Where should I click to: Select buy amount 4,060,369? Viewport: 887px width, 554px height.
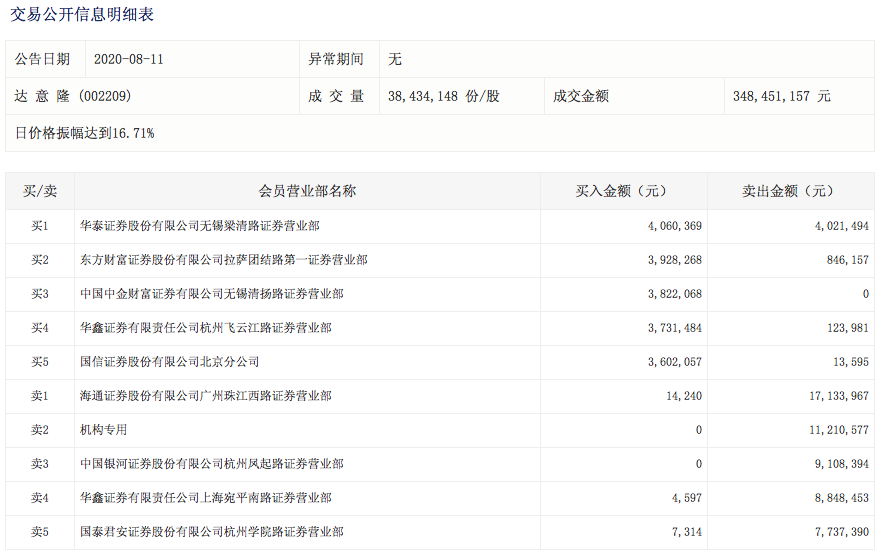coord(675,226)
